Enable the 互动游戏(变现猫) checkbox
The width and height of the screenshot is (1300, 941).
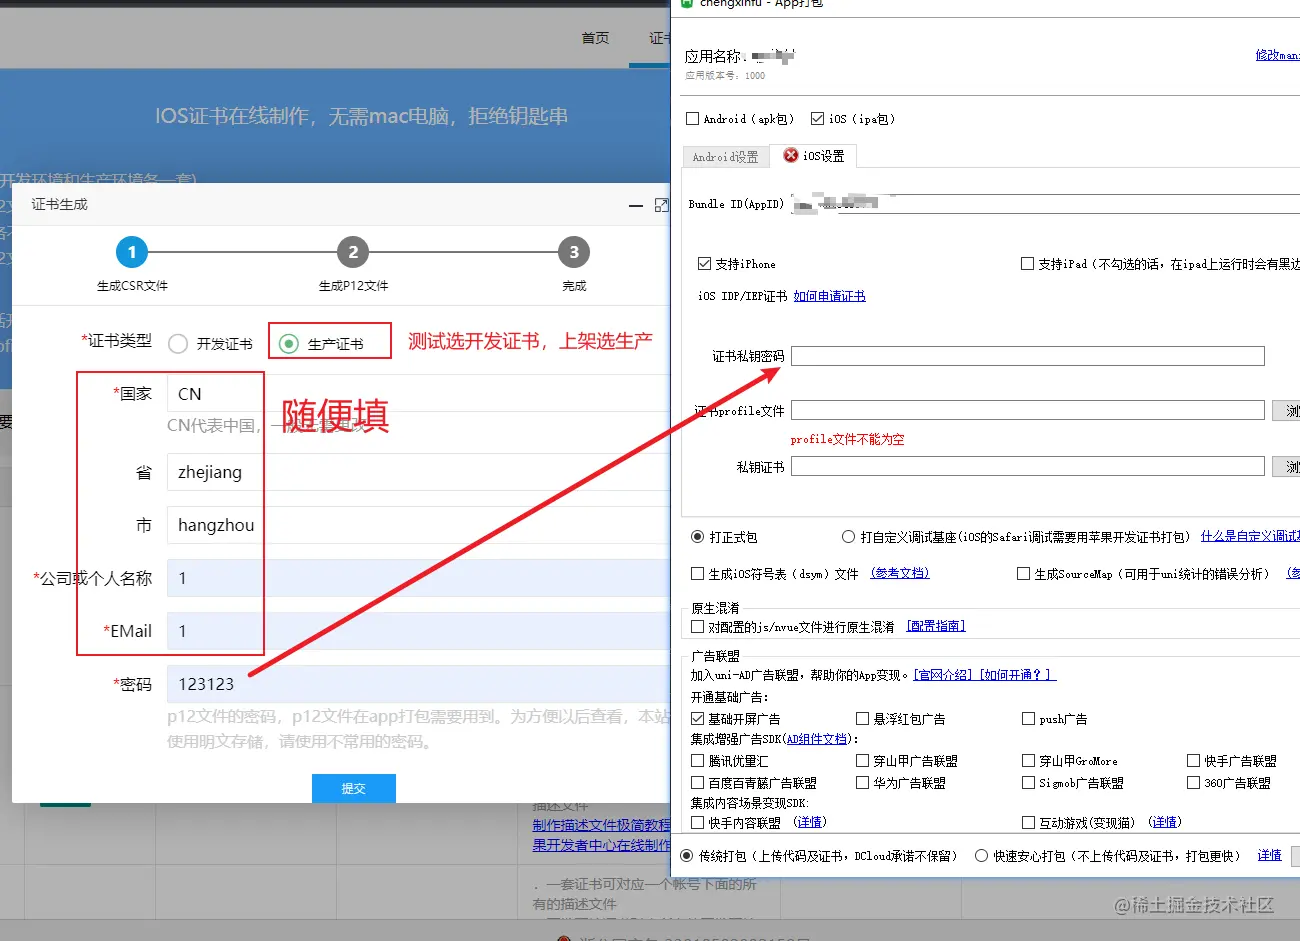tap(1028, 823)
